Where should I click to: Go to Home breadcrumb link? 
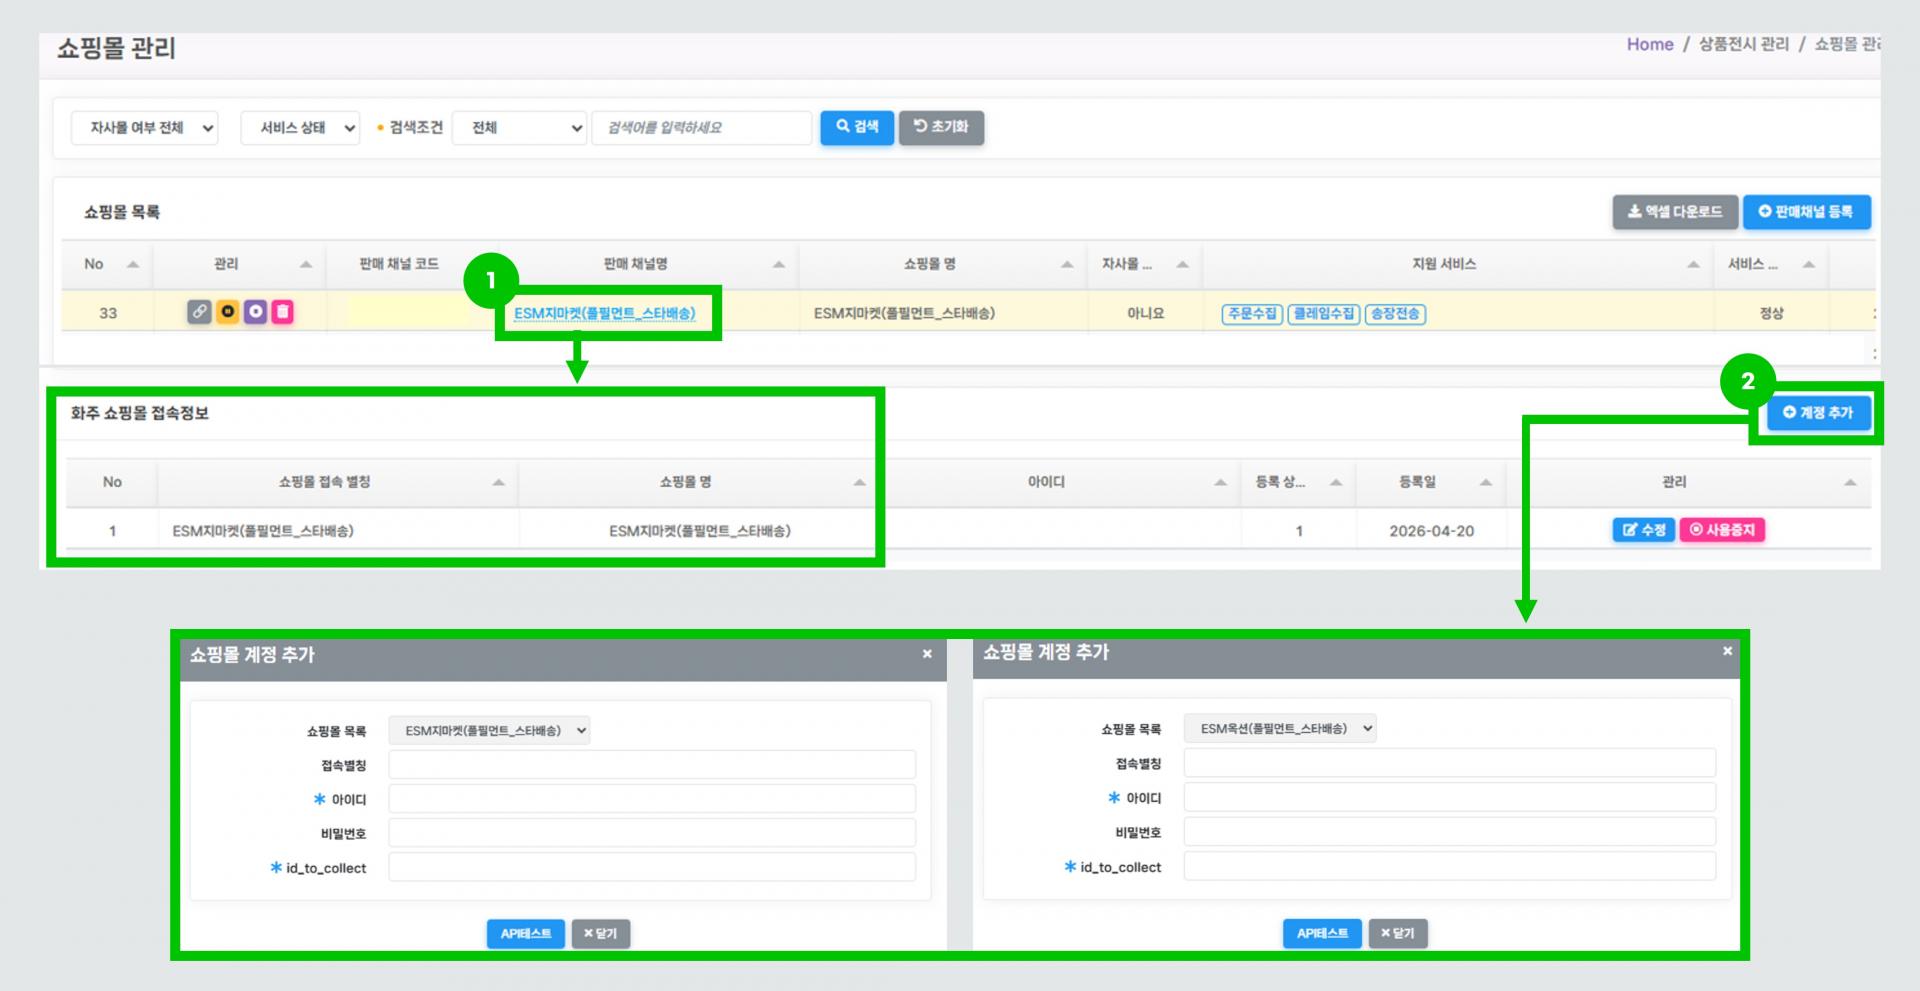point(1650,44)
